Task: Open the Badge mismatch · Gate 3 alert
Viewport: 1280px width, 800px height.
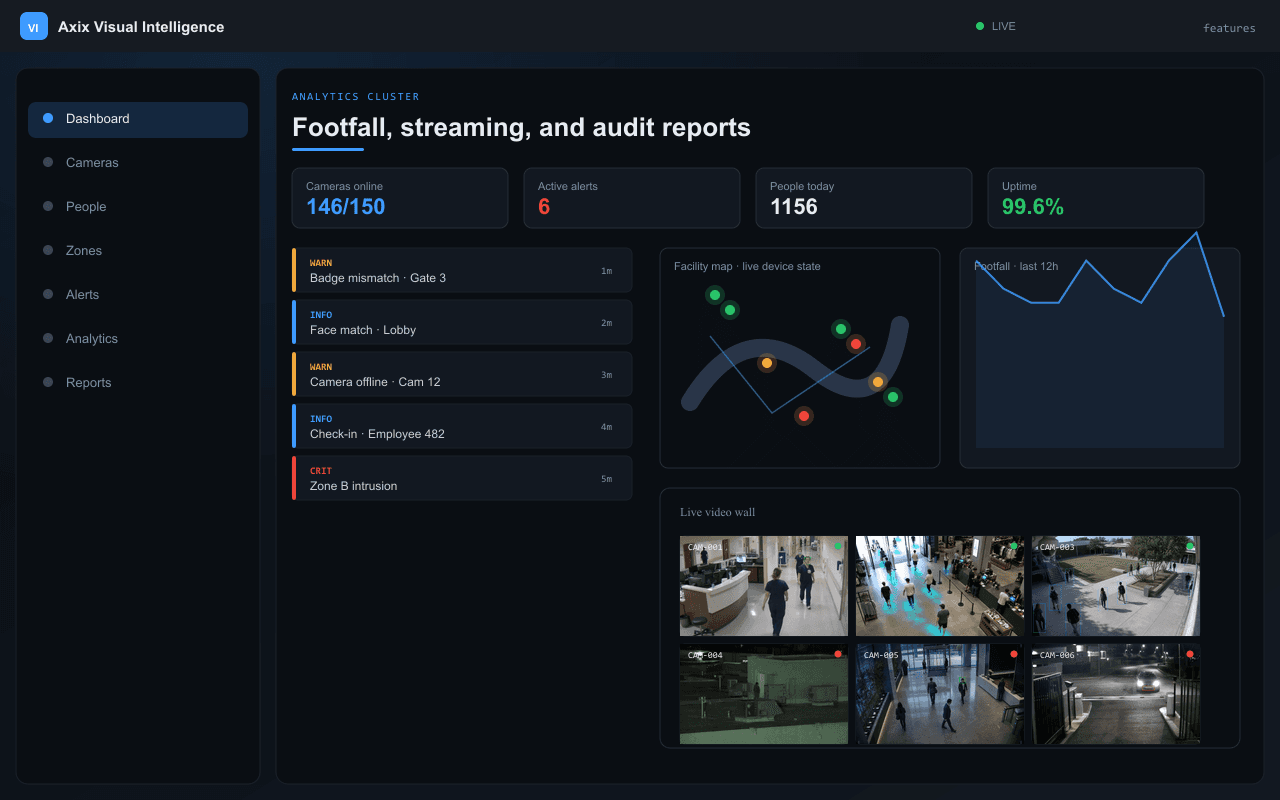Action: point(462,270)
